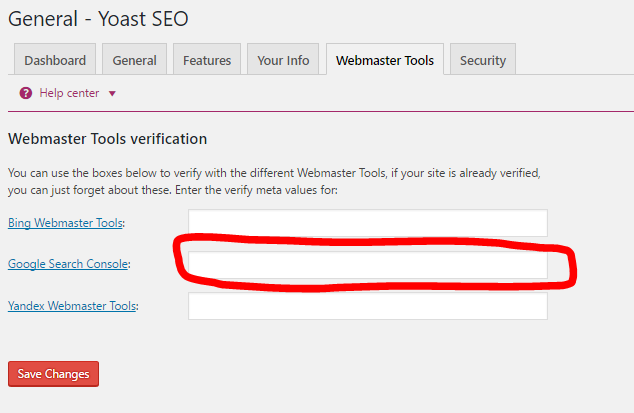Open the Help center link

[69, 93]
